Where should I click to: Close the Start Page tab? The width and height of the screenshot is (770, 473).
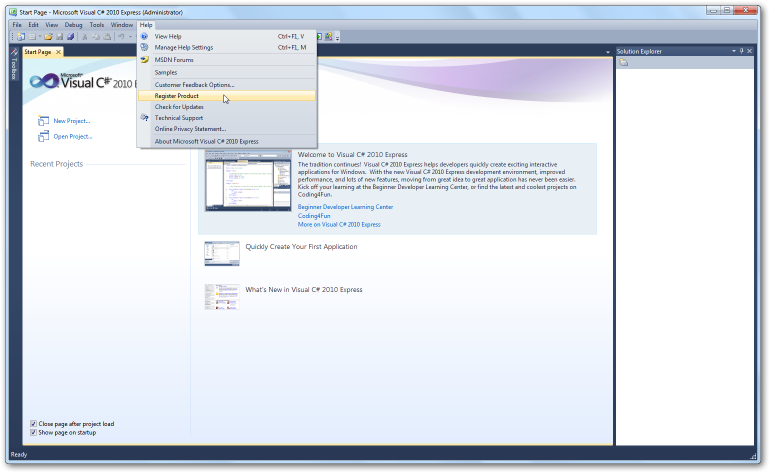[58, 52]
